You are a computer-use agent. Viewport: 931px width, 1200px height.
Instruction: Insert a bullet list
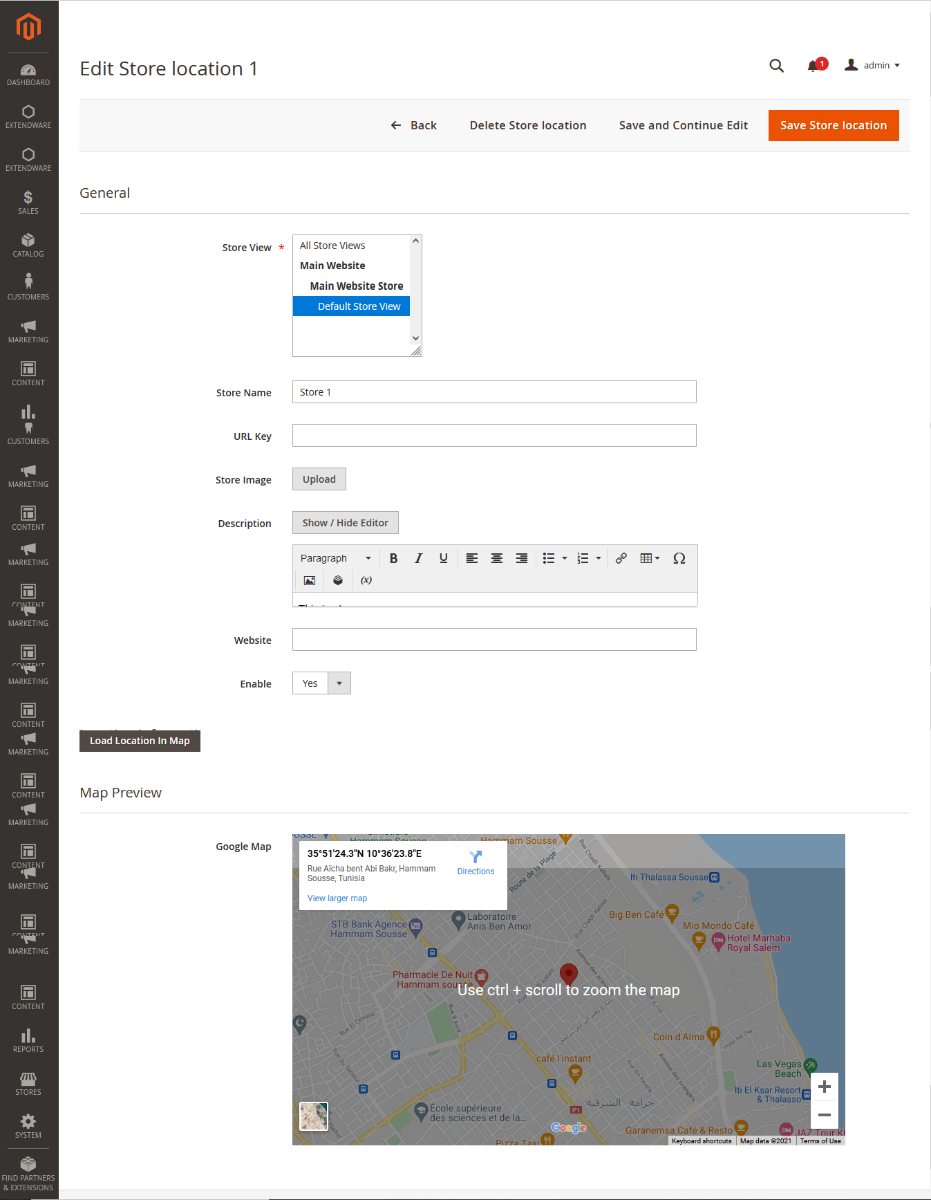548,558
